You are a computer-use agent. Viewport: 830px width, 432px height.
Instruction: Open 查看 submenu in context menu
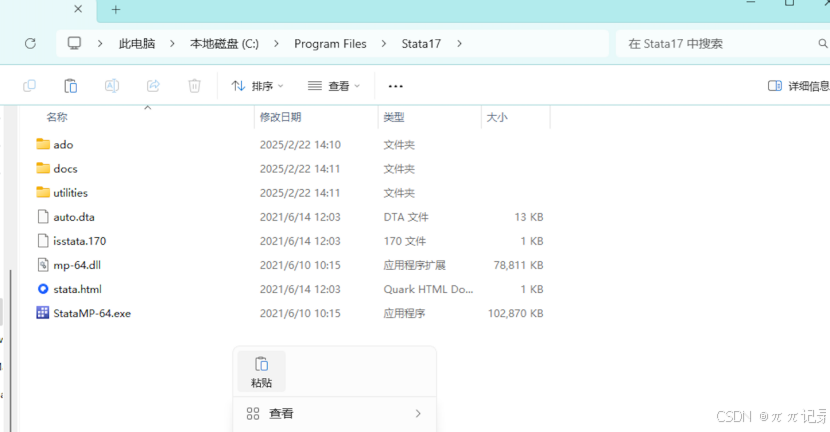[x=335, y=413]
